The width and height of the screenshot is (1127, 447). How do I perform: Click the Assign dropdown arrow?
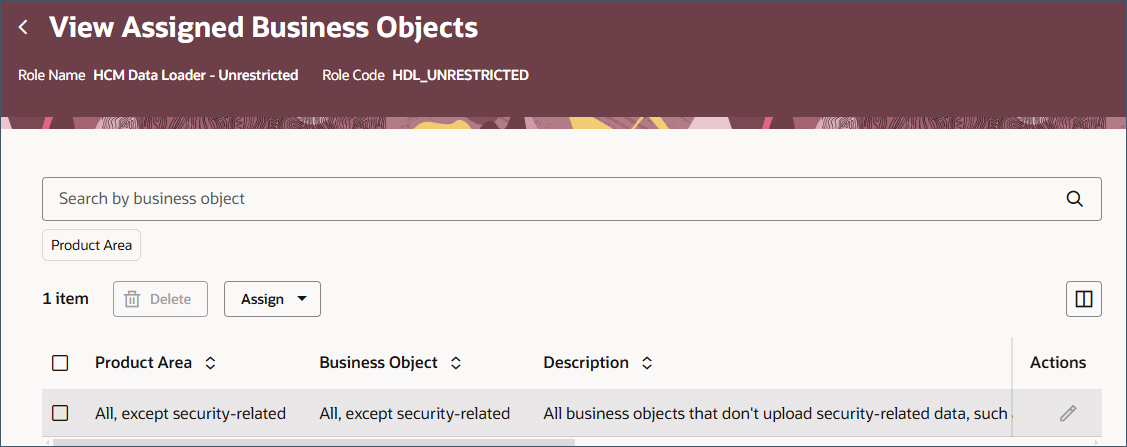(x=302, y=299)
